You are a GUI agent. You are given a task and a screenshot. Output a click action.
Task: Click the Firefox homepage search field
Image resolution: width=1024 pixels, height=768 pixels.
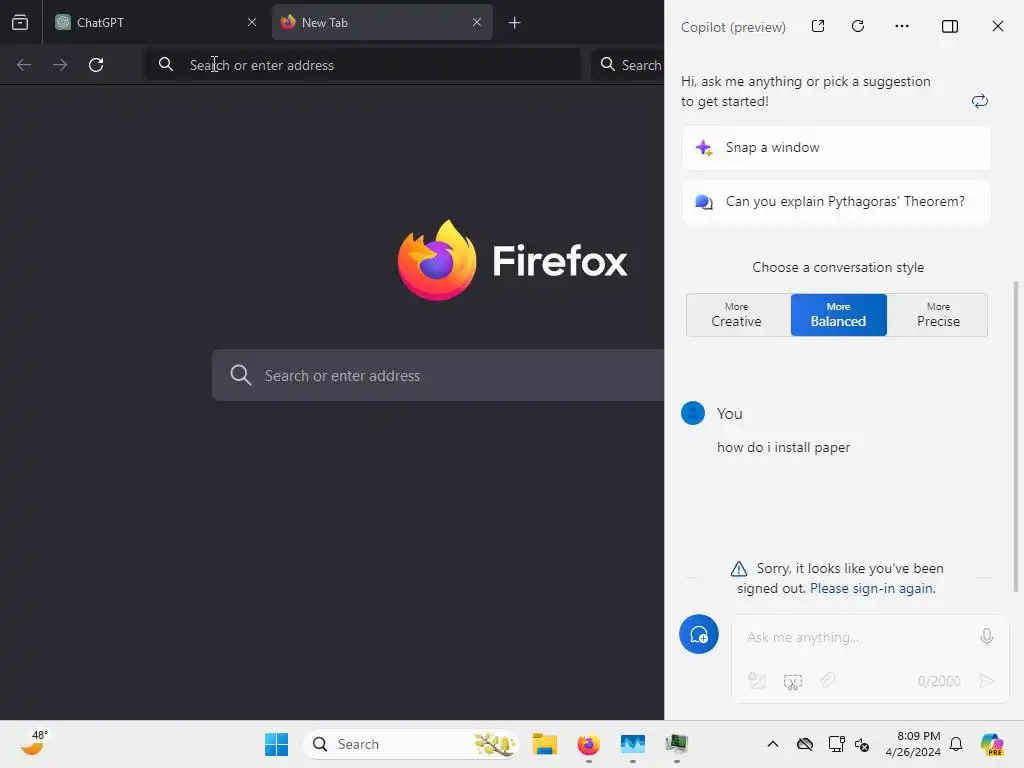coord(438,376)
